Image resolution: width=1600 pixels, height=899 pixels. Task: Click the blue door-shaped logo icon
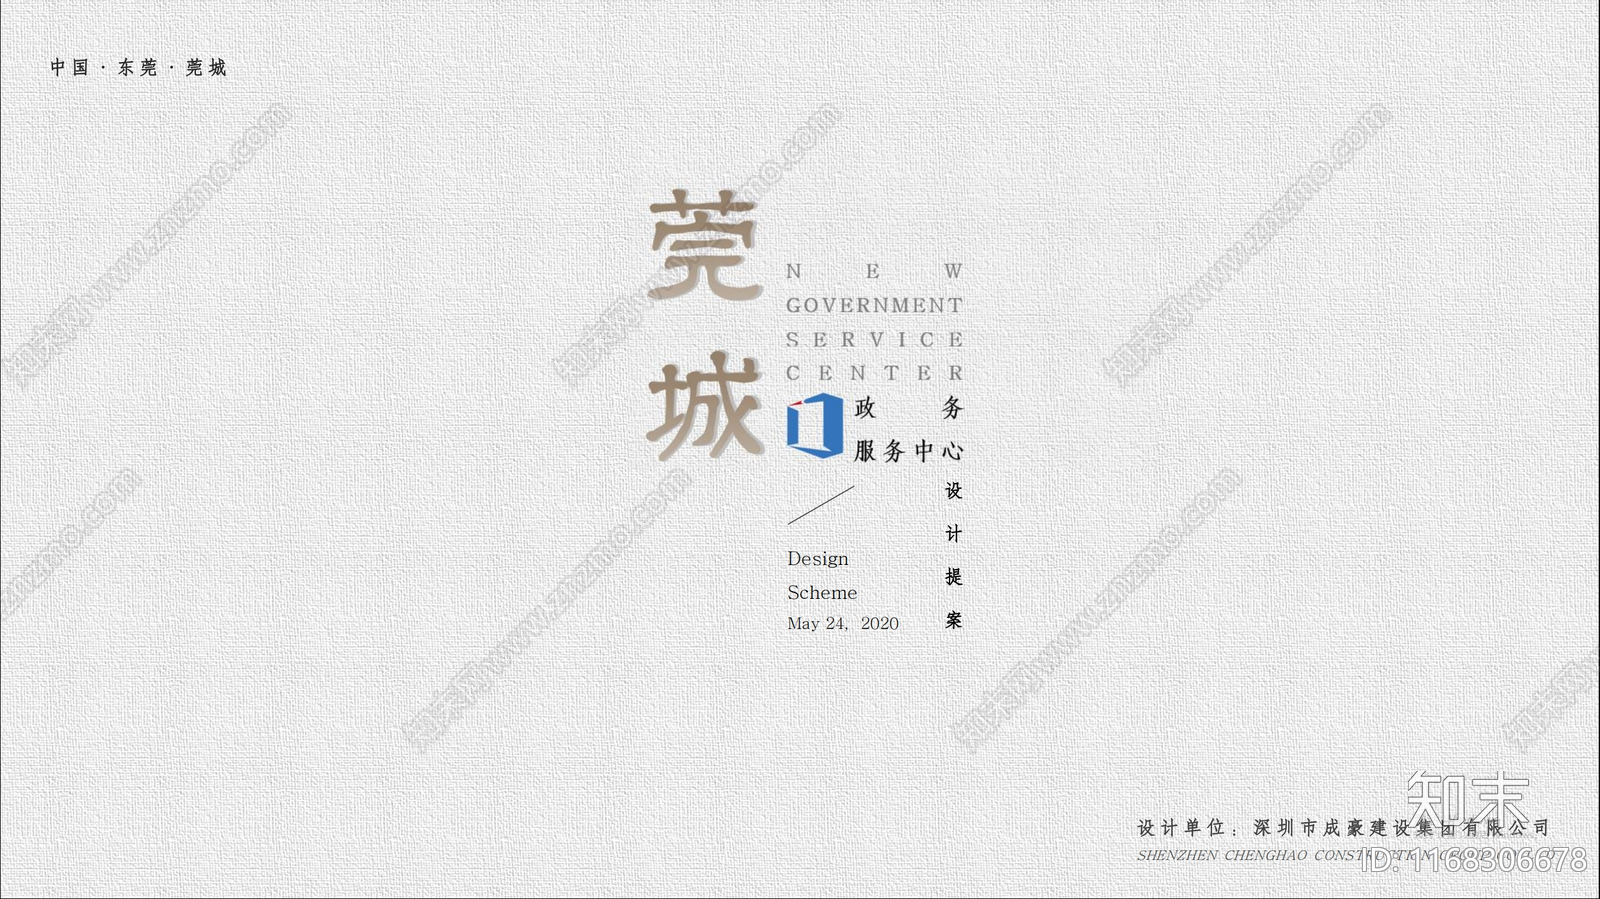coord(815,425)
